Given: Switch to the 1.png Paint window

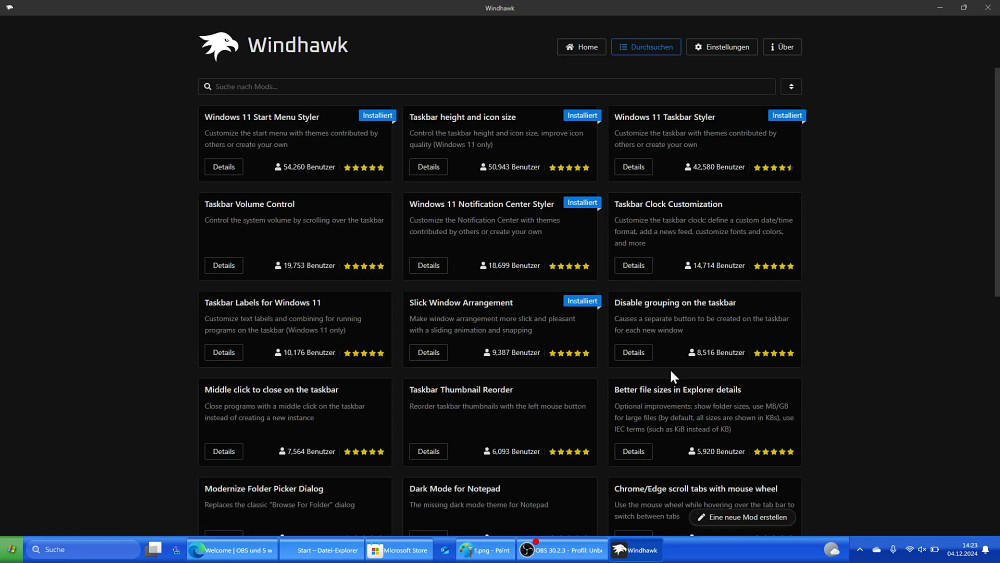Looking at the screenshot, I should click(485, 550).
